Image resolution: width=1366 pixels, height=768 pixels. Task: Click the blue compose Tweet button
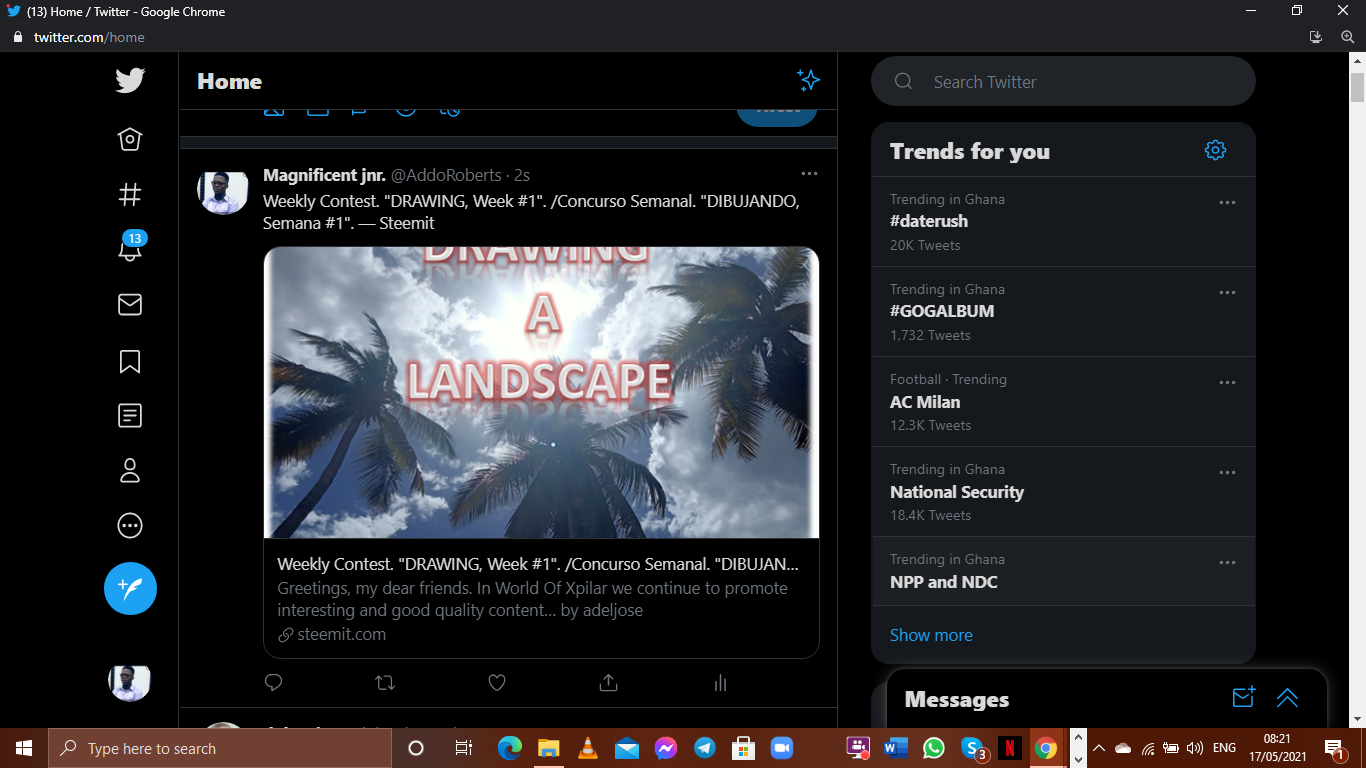[x=130, y=588]
